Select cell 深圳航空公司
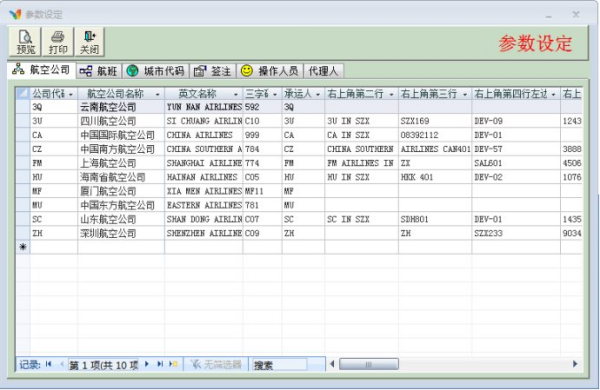Image resolution: width=600 pixels, height=390 pixels. pos(121,233)
